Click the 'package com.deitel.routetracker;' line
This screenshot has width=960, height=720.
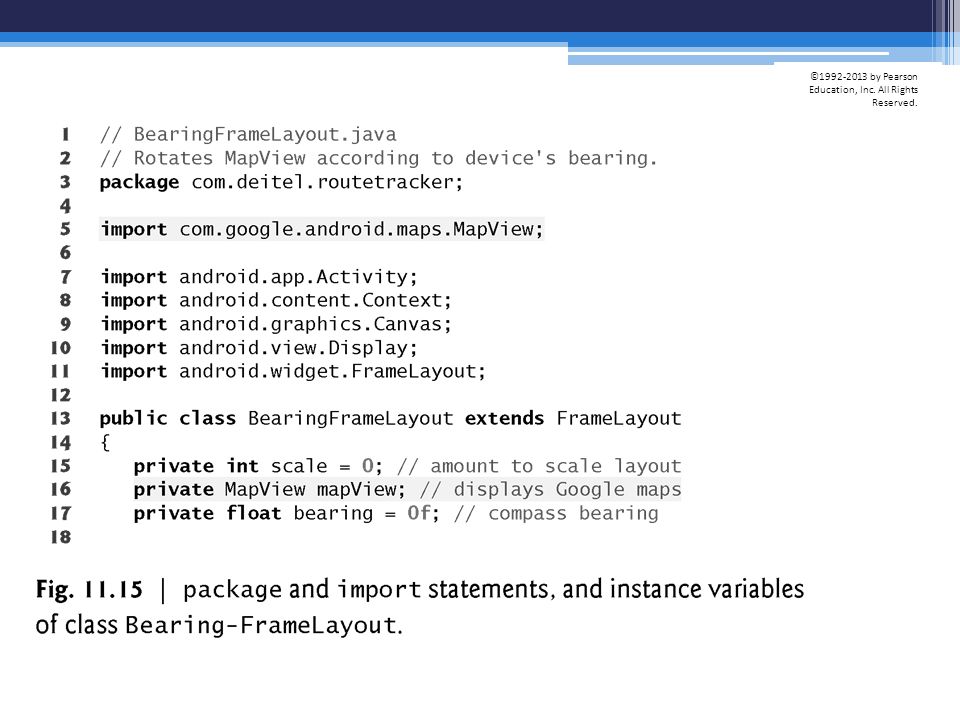[281, 182]
